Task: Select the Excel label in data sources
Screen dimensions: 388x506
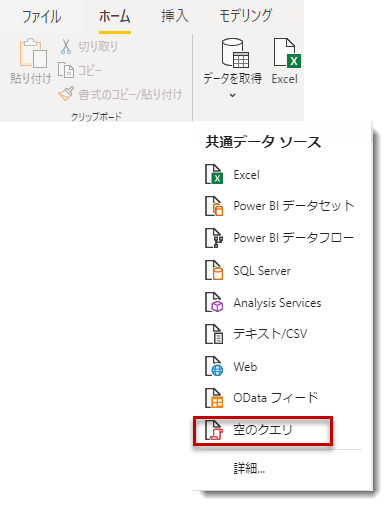Action: (x=246, y=175)
